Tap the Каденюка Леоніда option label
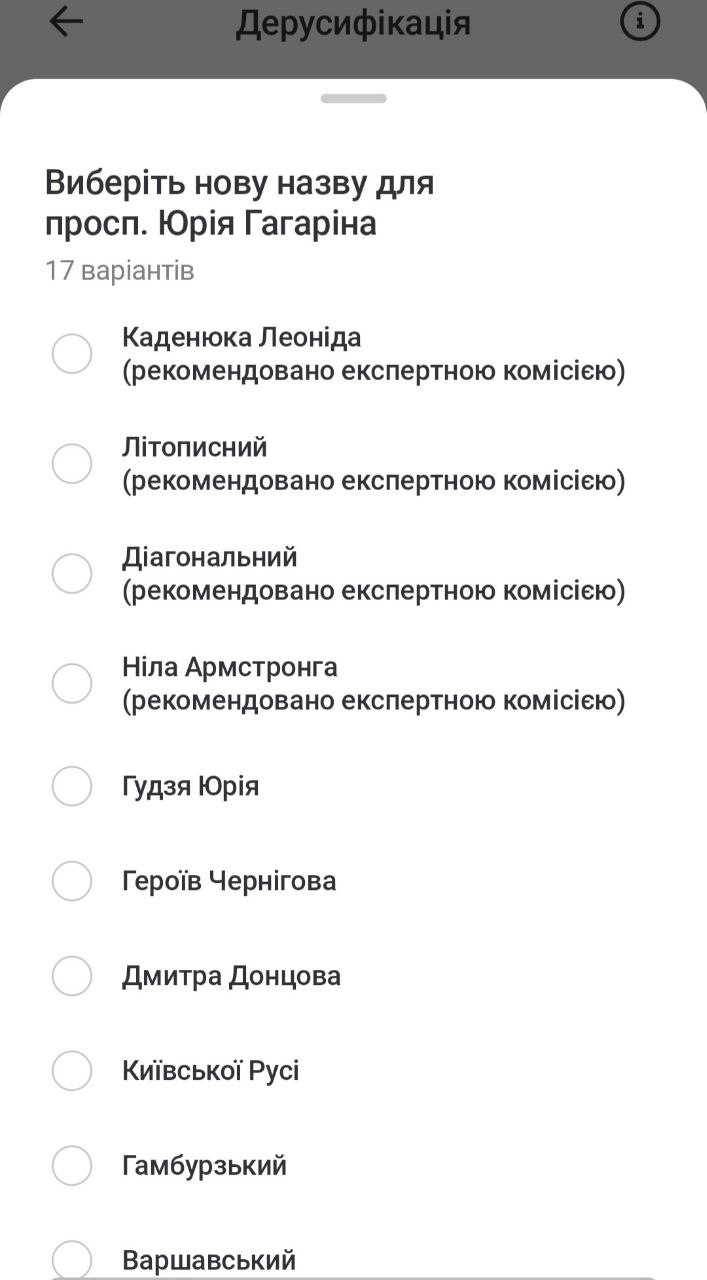This screenshot has width=707, height=1280. pos(241,337)
